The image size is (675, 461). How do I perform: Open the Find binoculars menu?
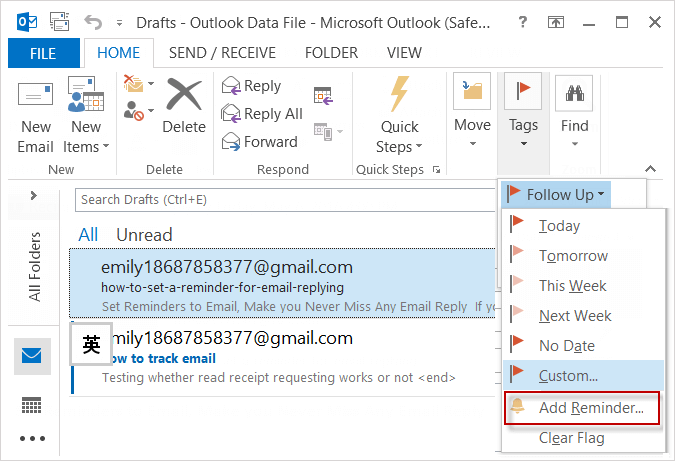coord(574,111)
